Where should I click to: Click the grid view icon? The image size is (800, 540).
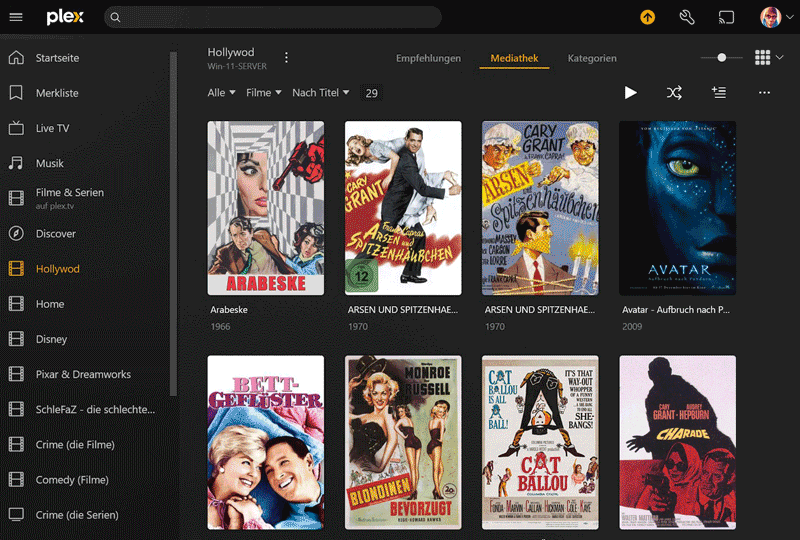762,57
